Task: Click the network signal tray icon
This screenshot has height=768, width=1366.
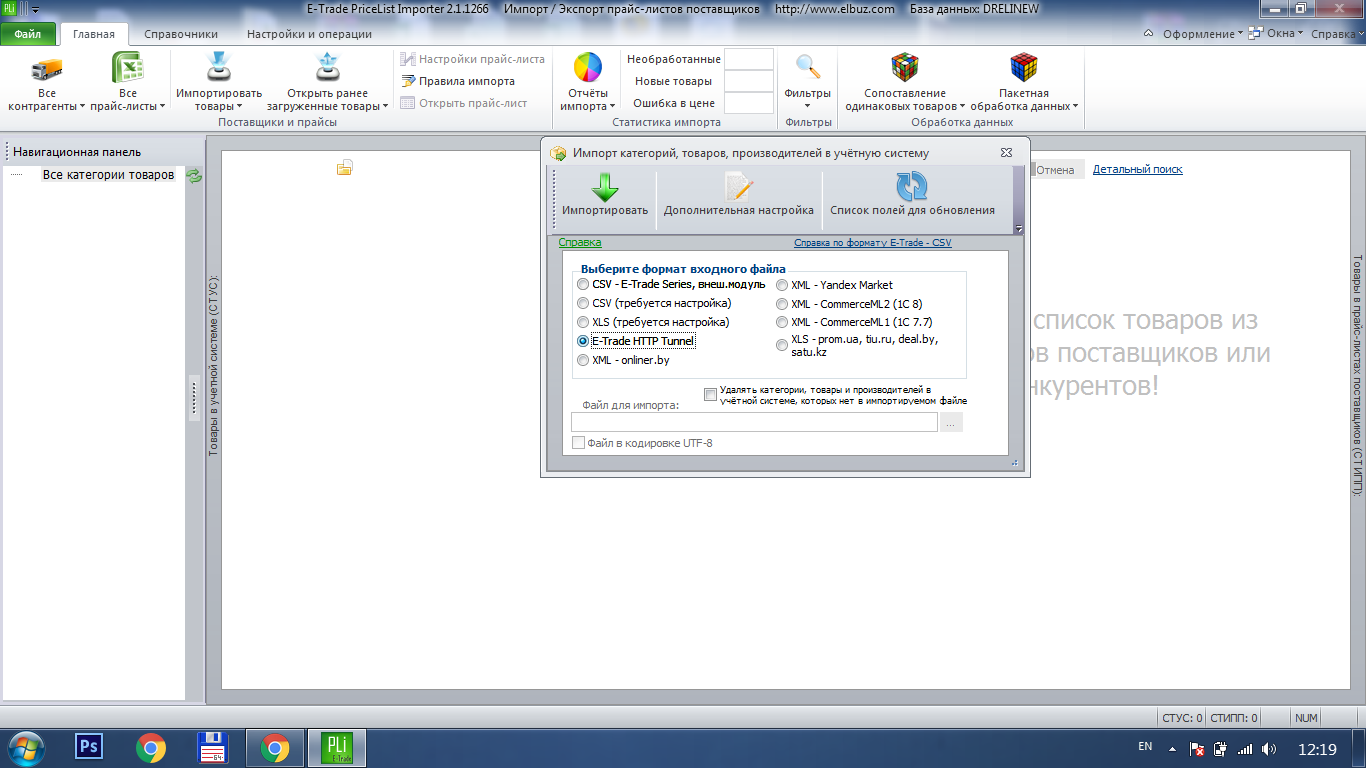Action: (x=1245, y=748)
